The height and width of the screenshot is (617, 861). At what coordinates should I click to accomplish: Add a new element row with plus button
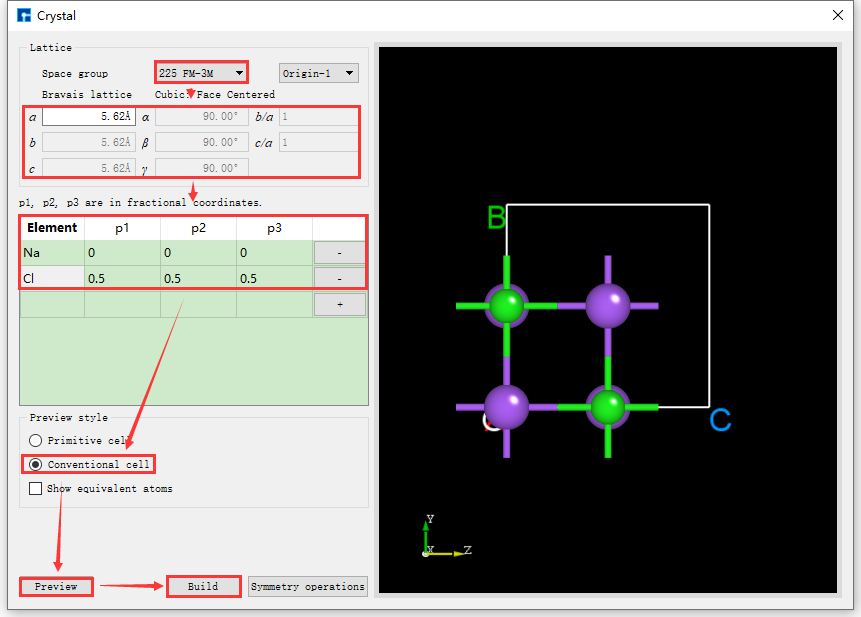tap(339, 304)
